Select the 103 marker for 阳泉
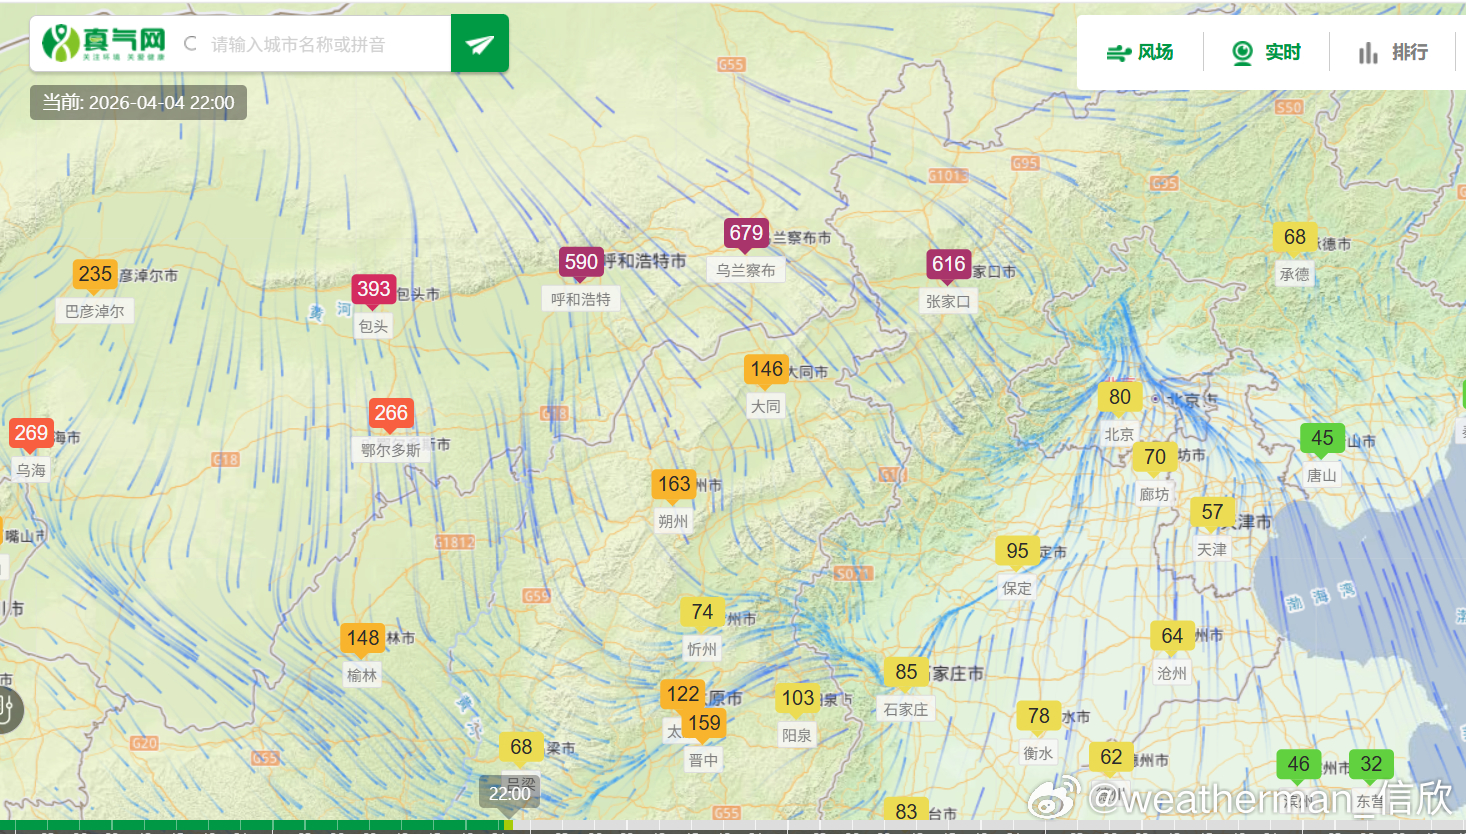The width and height of the screenshot is (1466, 834). click(798, 698)
